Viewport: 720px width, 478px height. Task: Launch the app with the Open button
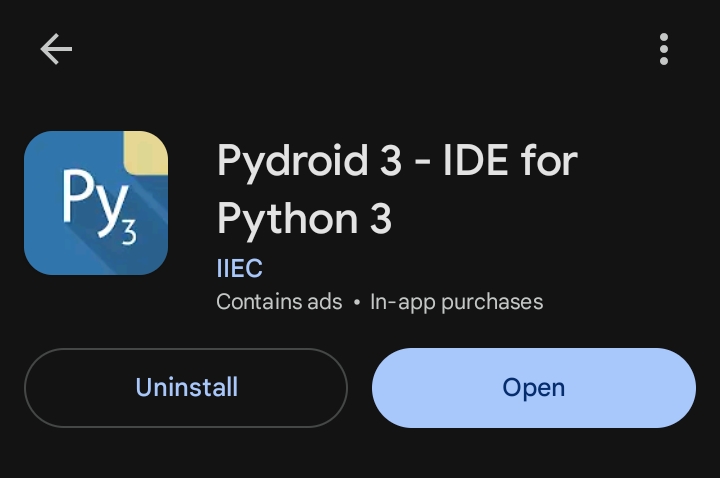pos(533,388)
